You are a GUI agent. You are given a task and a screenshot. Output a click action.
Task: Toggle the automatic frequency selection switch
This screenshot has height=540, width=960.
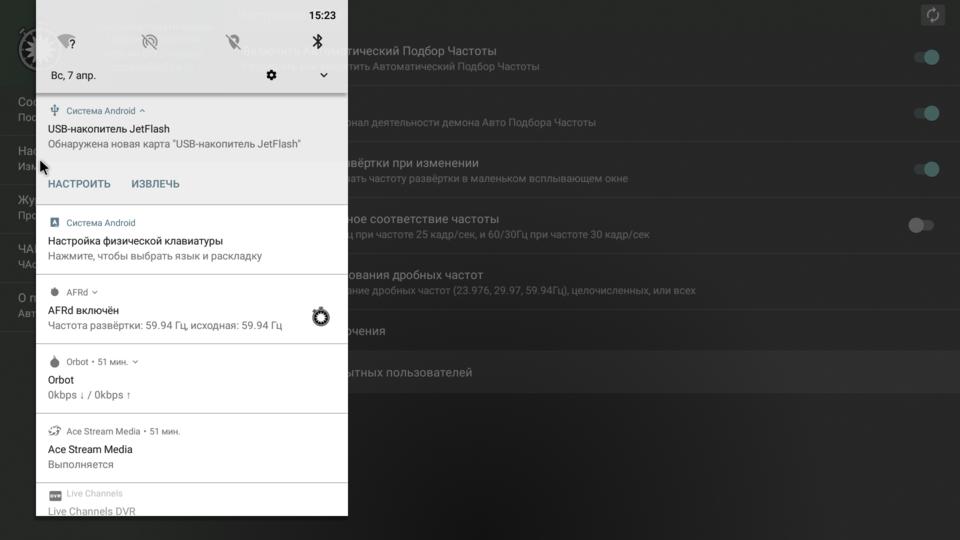click(925, 58)
